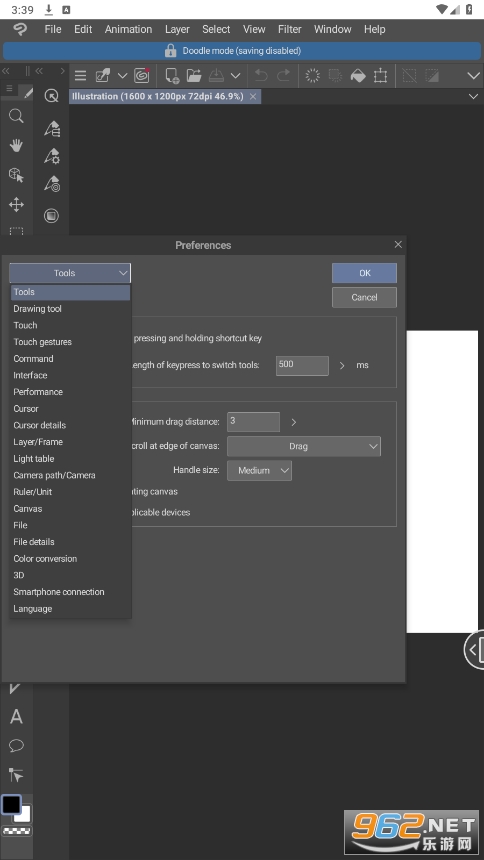
Task: Open the Tools category dropdown
Action: pyautogui.click(x=70, y=273)
